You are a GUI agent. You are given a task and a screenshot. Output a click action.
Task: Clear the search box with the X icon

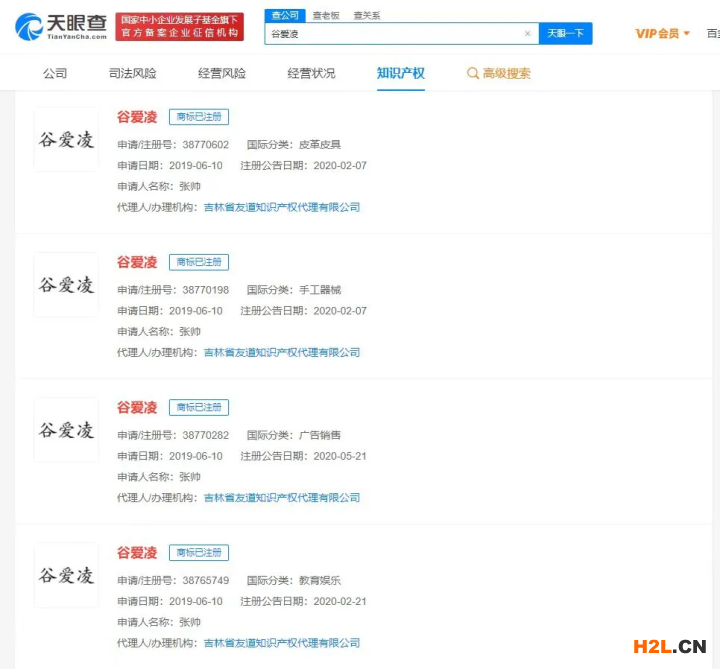click(527, 33)
